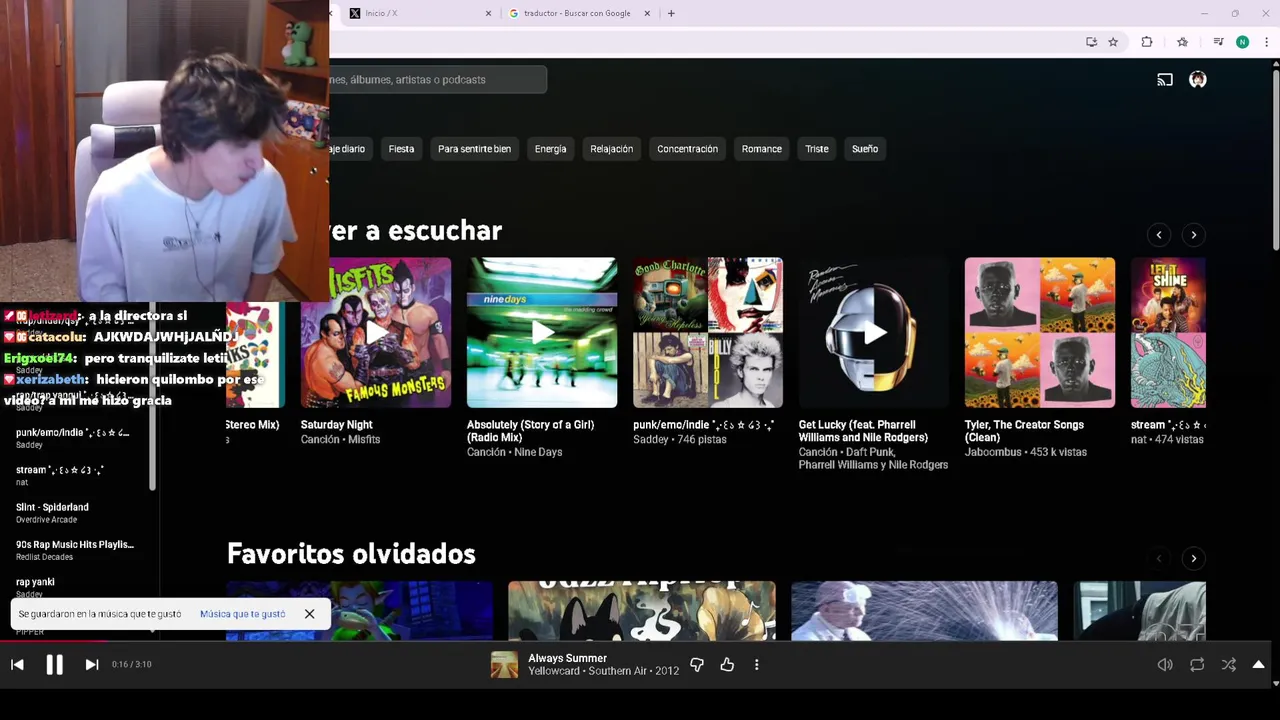
Task: Show previous items in listen-again carousel
Action: click(1159, 235)
